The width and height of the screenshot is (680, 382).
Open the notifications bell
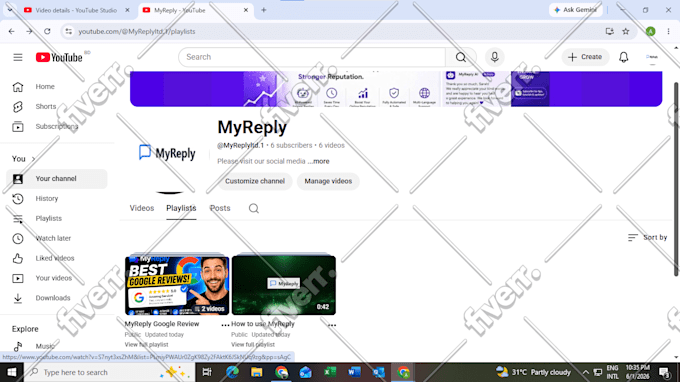click(x=624, y=57)
